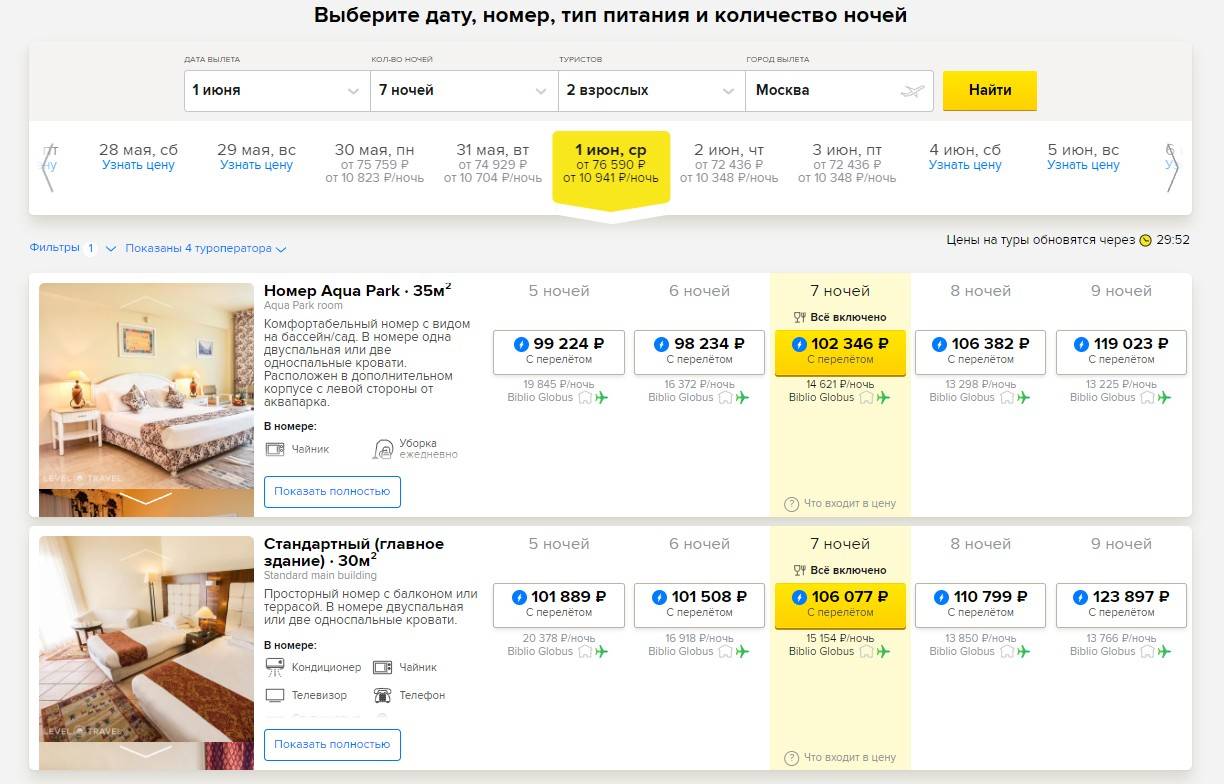Image resolution: width=1224 pixels, height=784 pixels.
Task: Click the airplane icon in departure city field
Action: click(x=912, y=91)
